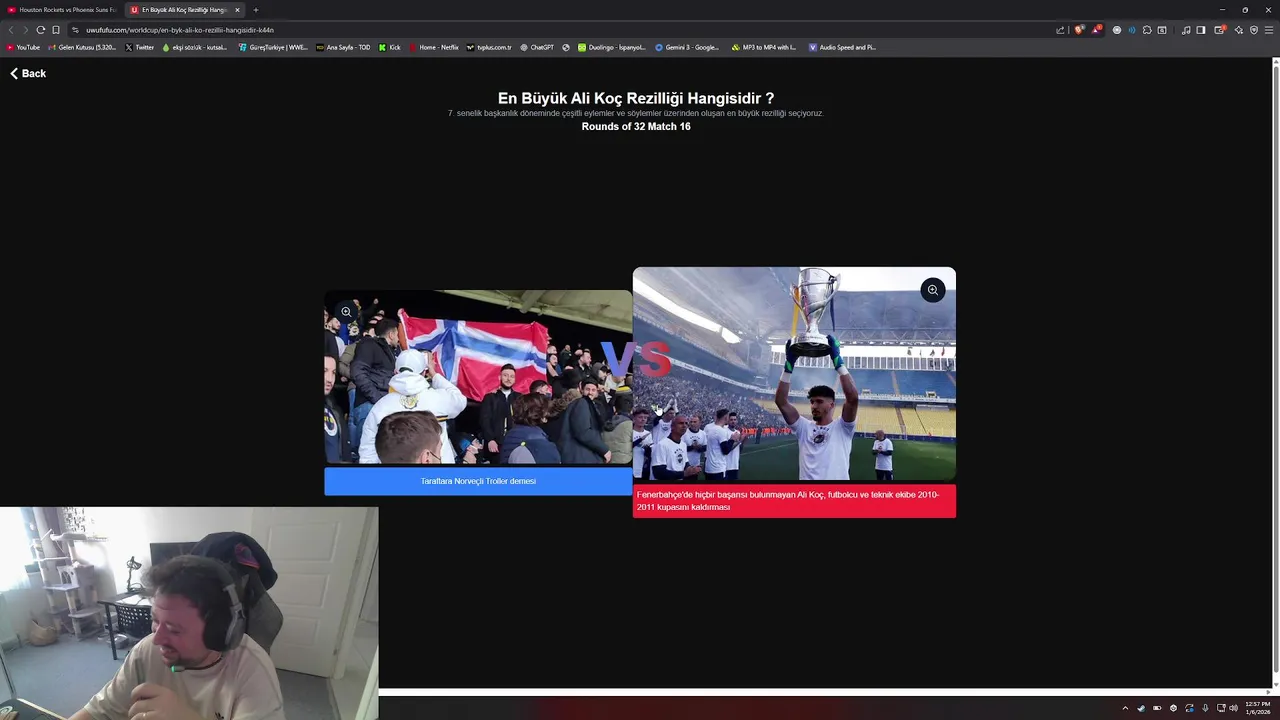Bookmark this page icon
The image size is (1280, 720).
[56, 30]
